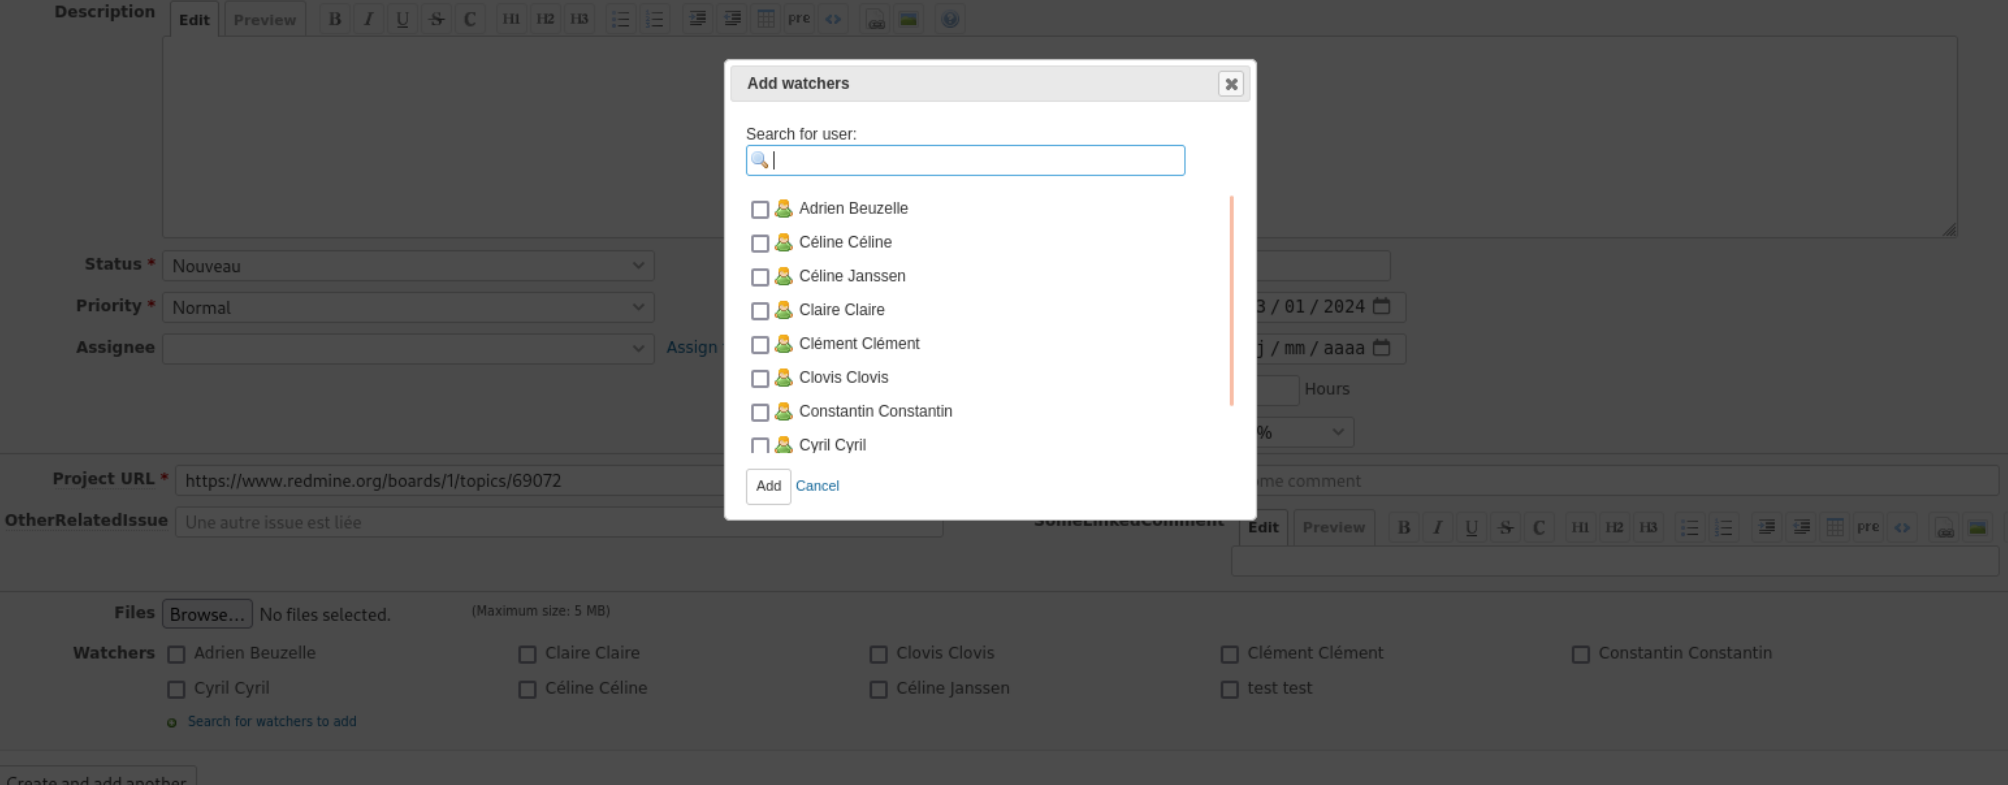The height and width of the screenshot is (785, 2008).
Task: Select Constantin Constantin checkbox in dialog
Action: 760,413
